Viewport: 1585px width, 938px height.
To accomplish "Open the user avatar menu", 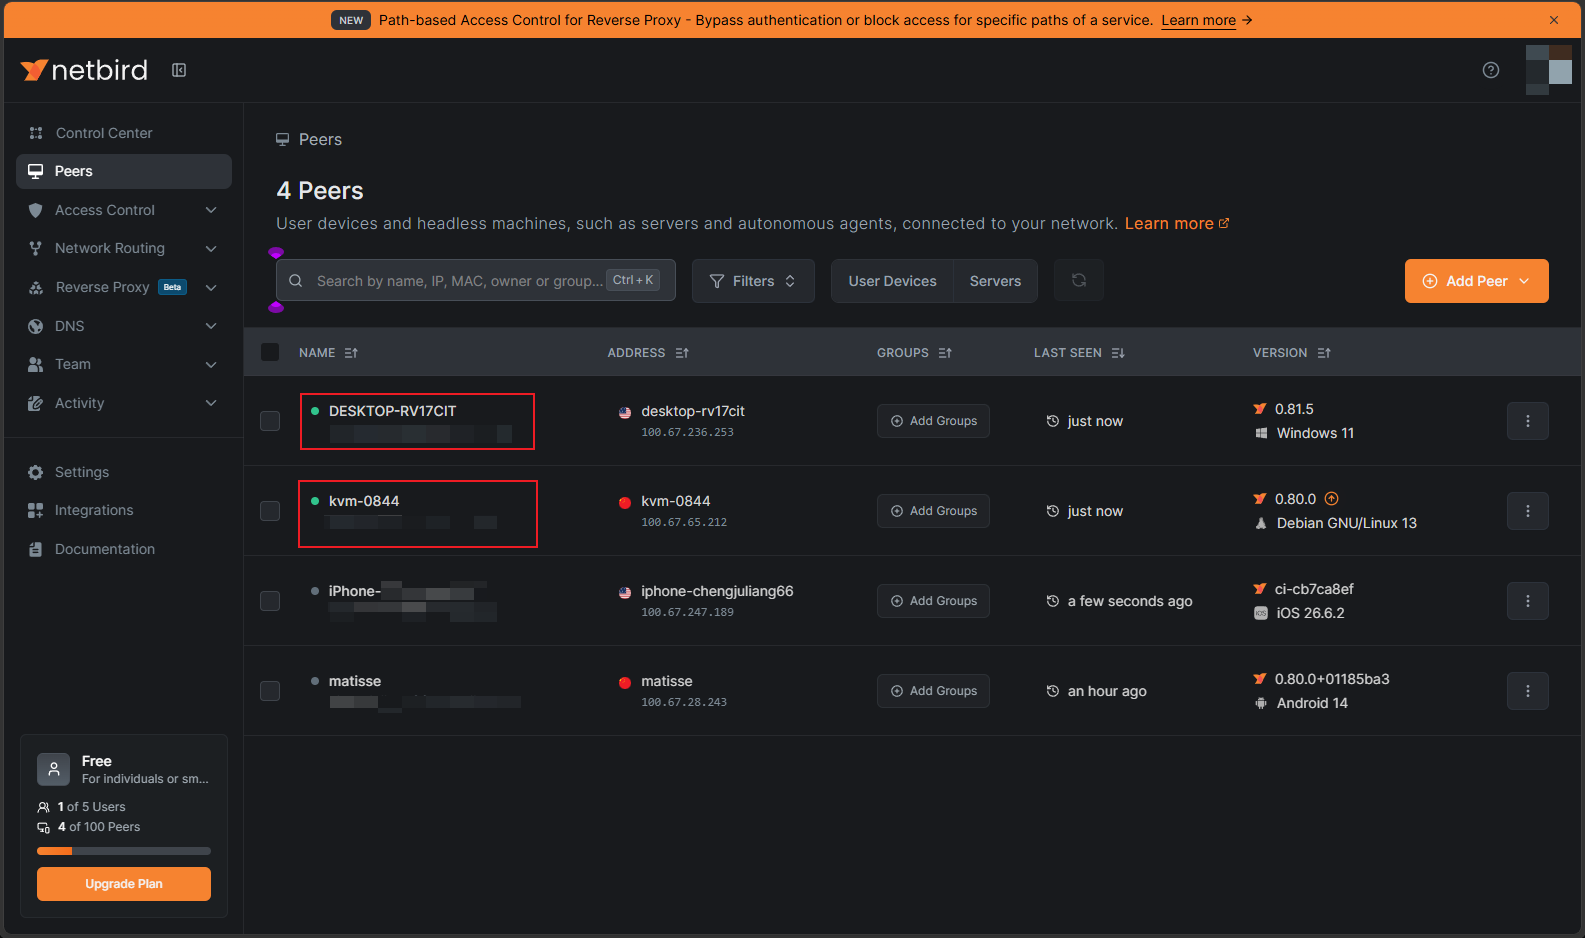I will (x=1548, y=70).
